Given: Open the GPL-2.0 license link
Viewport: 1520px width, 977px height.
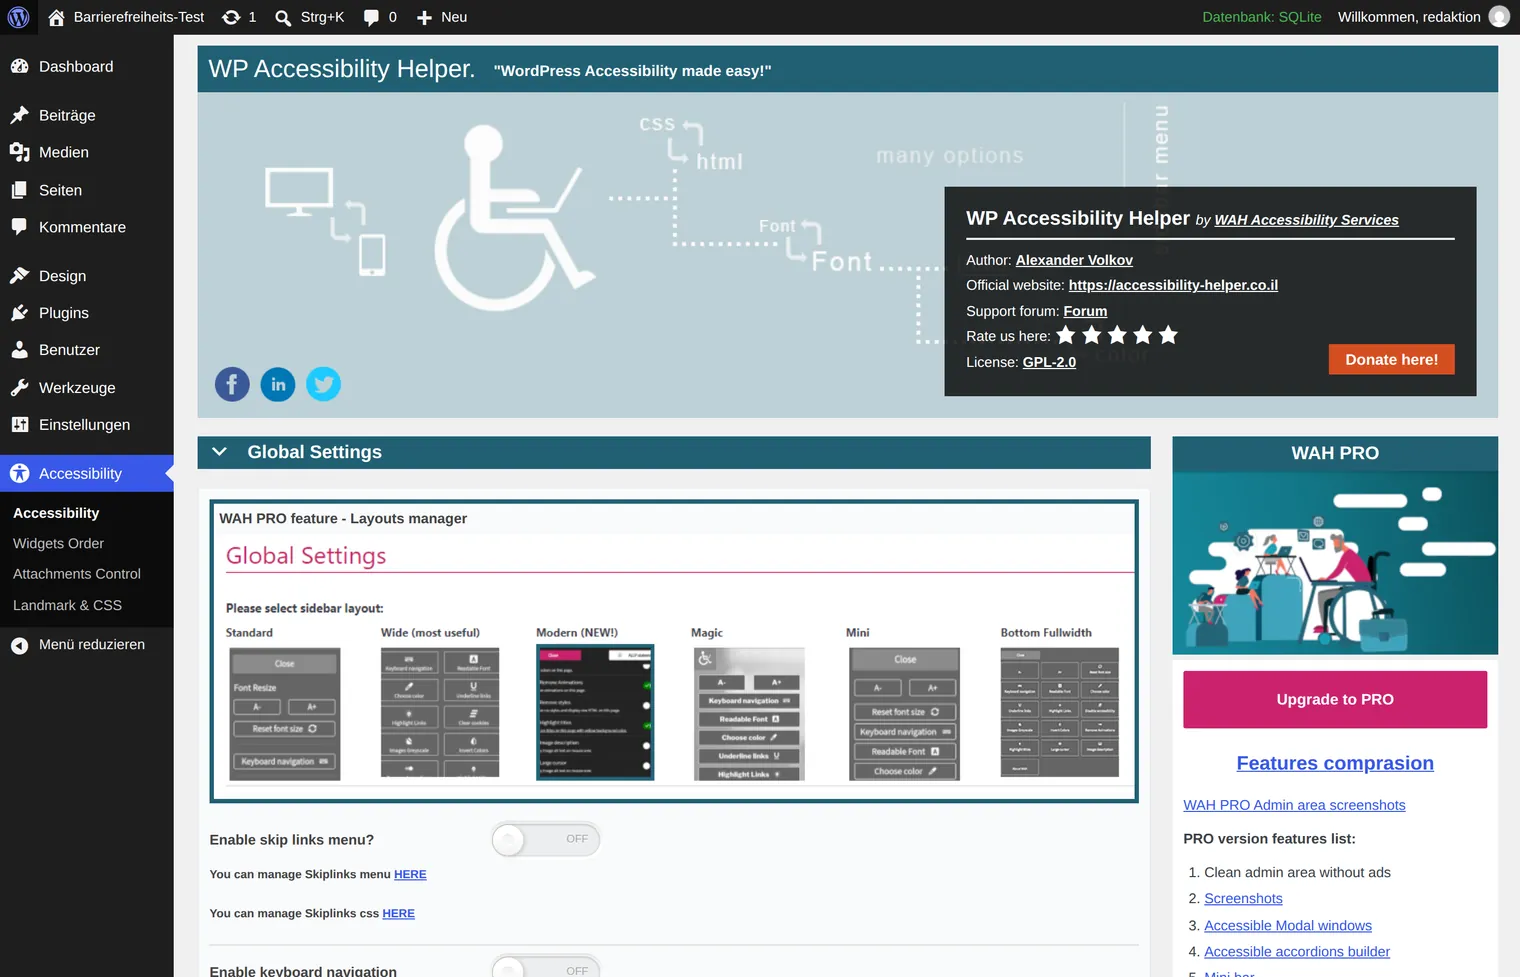Looking at the screenshot, I should tap(1049, 362).
